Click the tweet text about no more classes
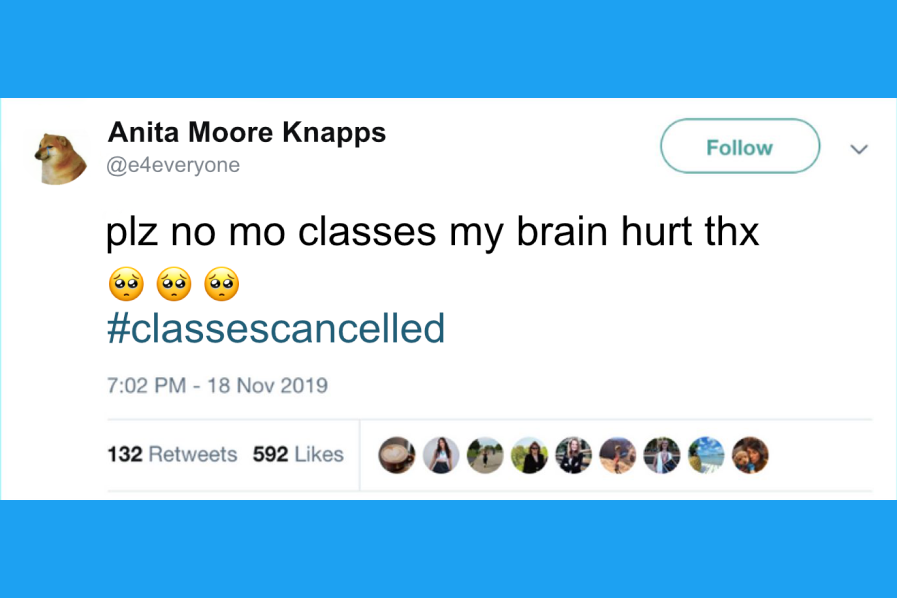The width and height of the screenshot is (897, 598). point(433,232)
